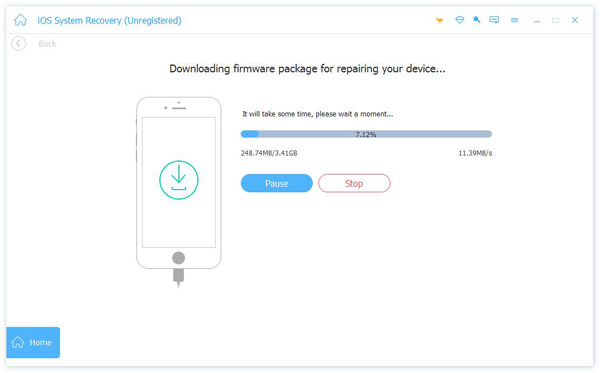Click the blue Home button at bottom left
Viewport: 600px width, 373px height.
click(33, 342)
